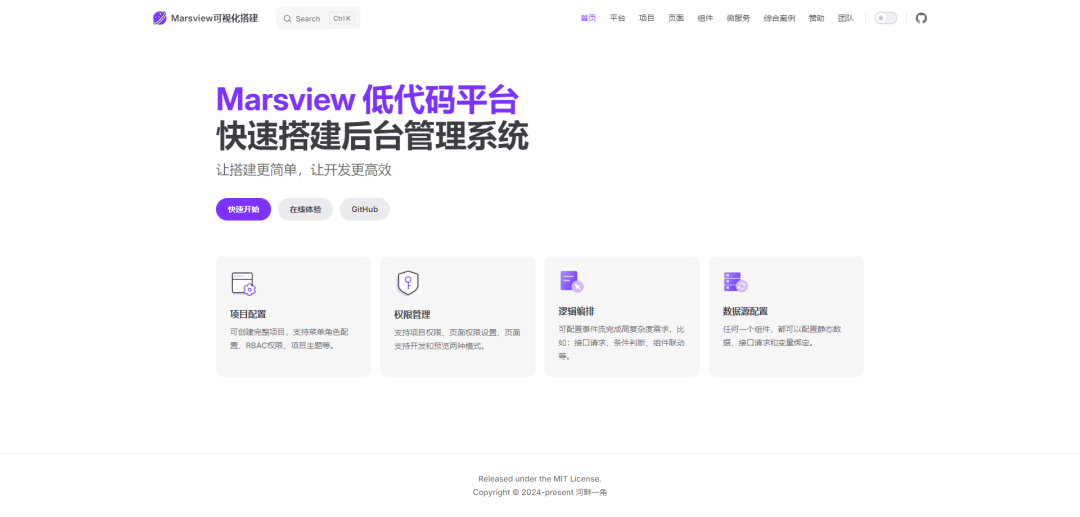
Task: Open the 综合案例 nav item
Action: point(779,18)
